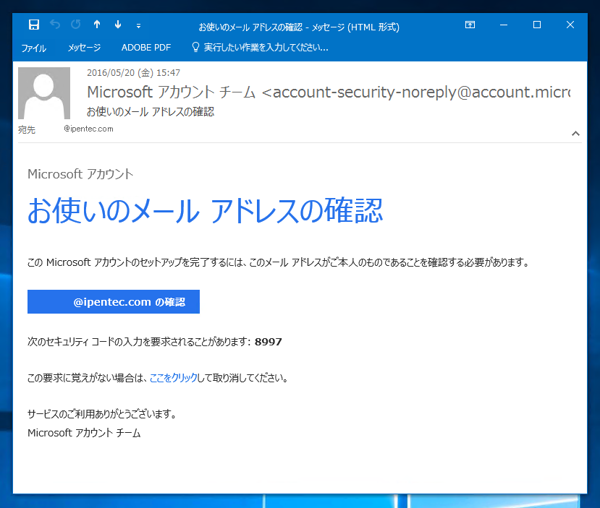This screenshot has height=508, width=600.
Task: Click the lightbulb icon beside tell-me box
Action: click(195, 47)
